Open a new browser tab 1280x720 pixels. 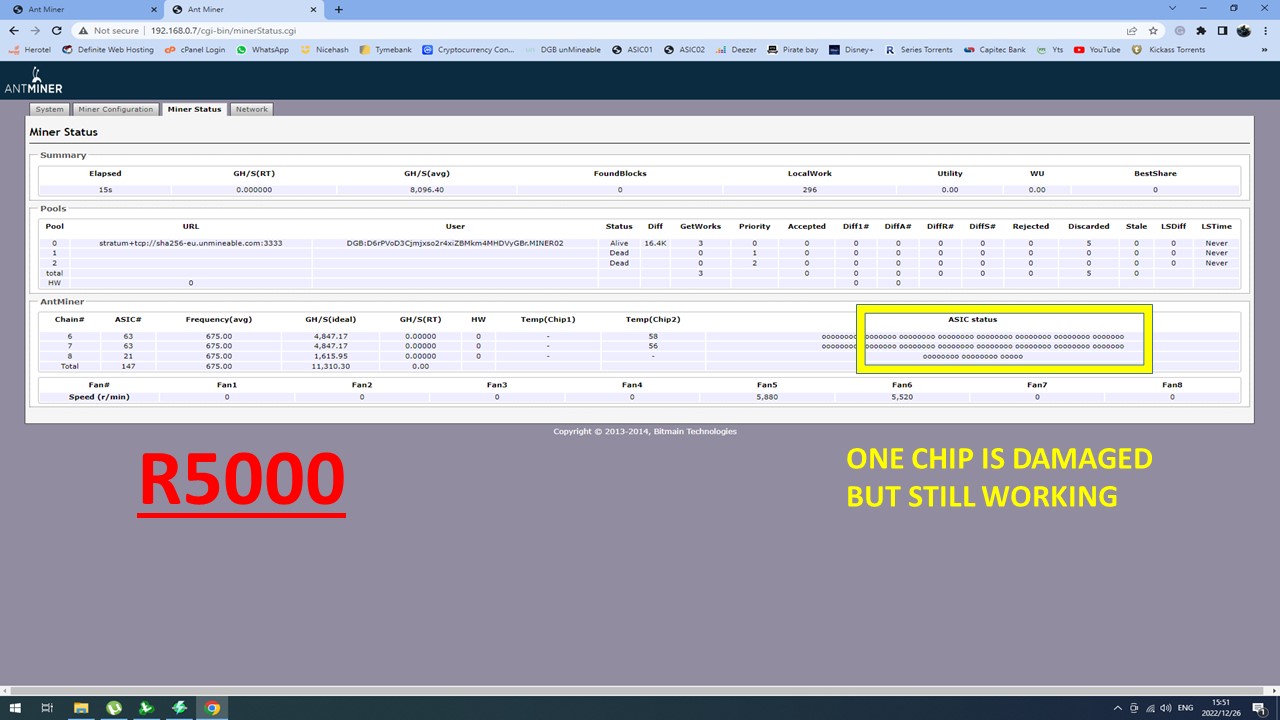click(x=338, y=9)
